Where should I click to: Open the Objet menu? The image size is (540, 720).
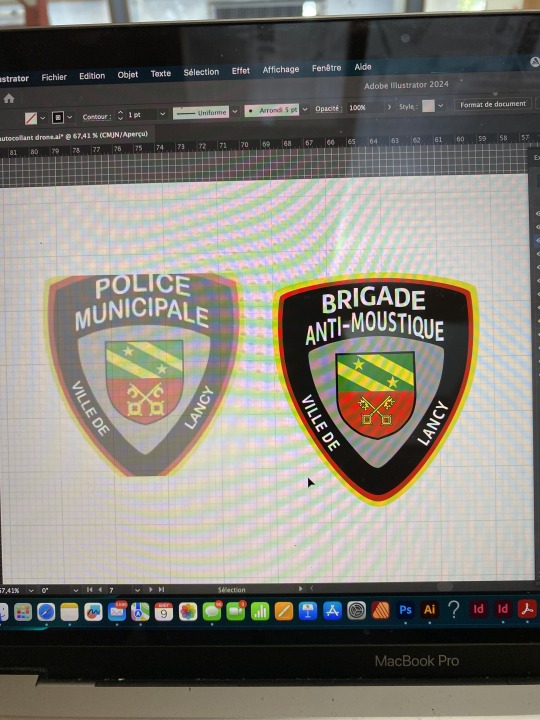[128, 74]
